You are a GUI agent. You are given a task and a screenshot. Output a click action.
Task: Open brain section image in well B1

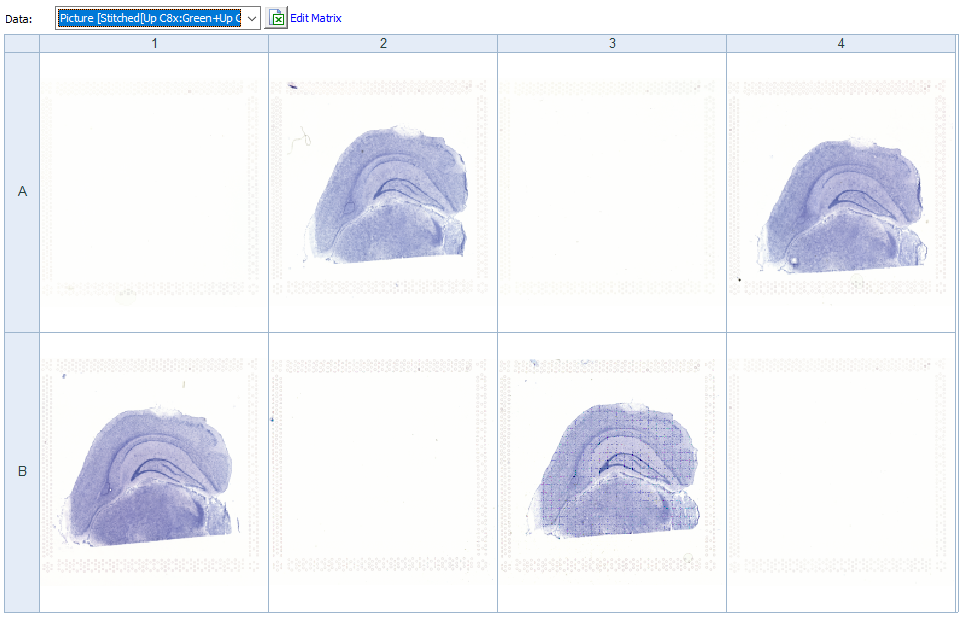click(x=154, y=472)
